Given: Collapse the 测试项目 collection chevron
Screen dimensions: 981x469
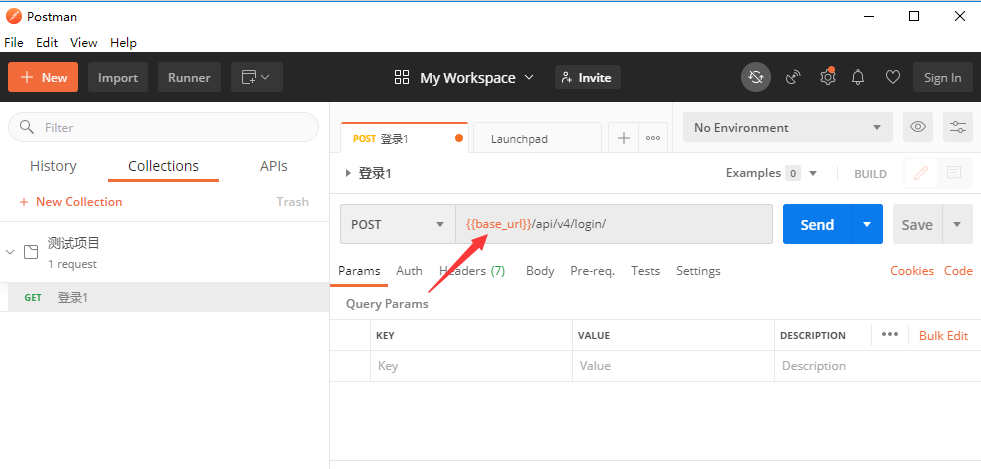Looking at the screenshot, I should (x=9, y=251).
